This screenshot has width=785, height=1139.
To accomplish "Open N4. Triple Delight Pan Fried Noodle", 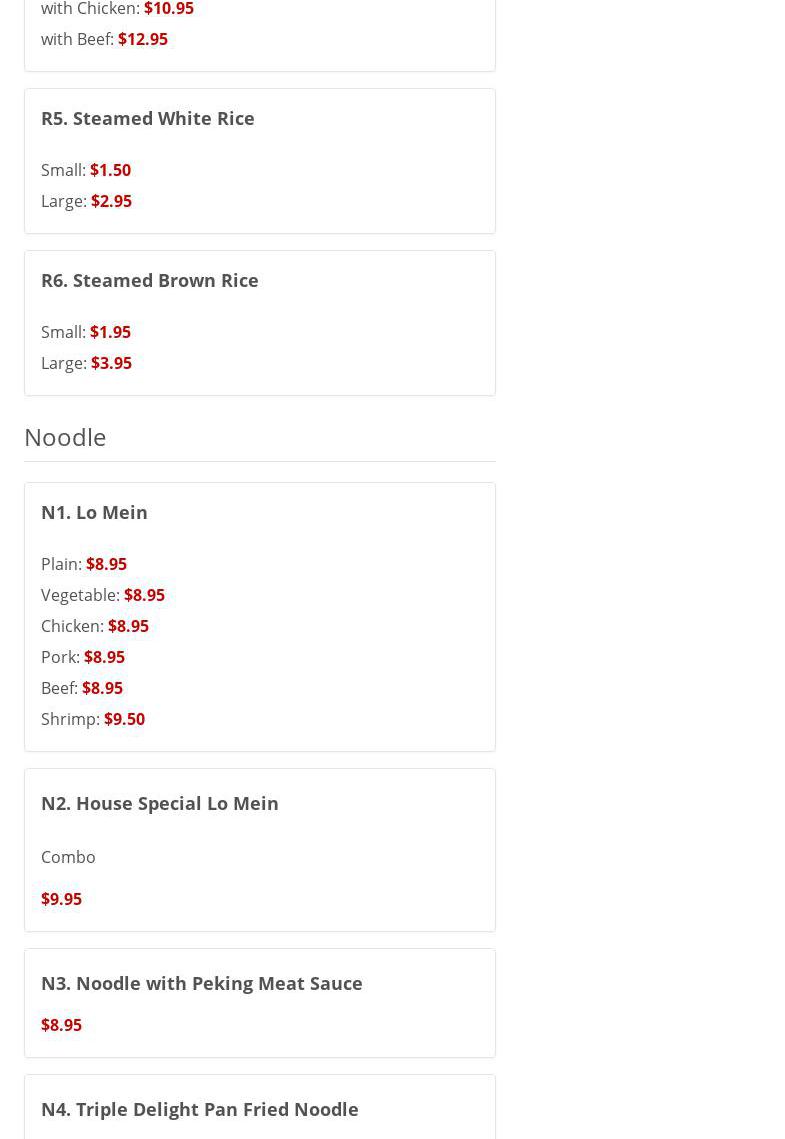I will click(200, 1109).
